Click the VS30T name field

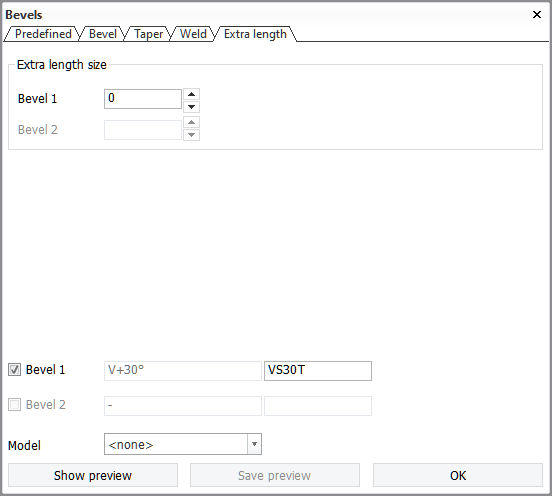pos(318,371)
